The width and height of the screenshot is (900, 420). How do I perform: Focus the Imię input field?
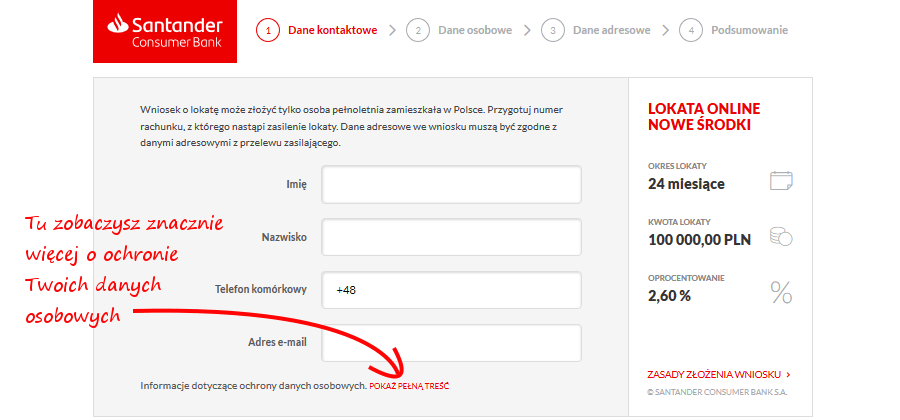click(x=452, y=184)
